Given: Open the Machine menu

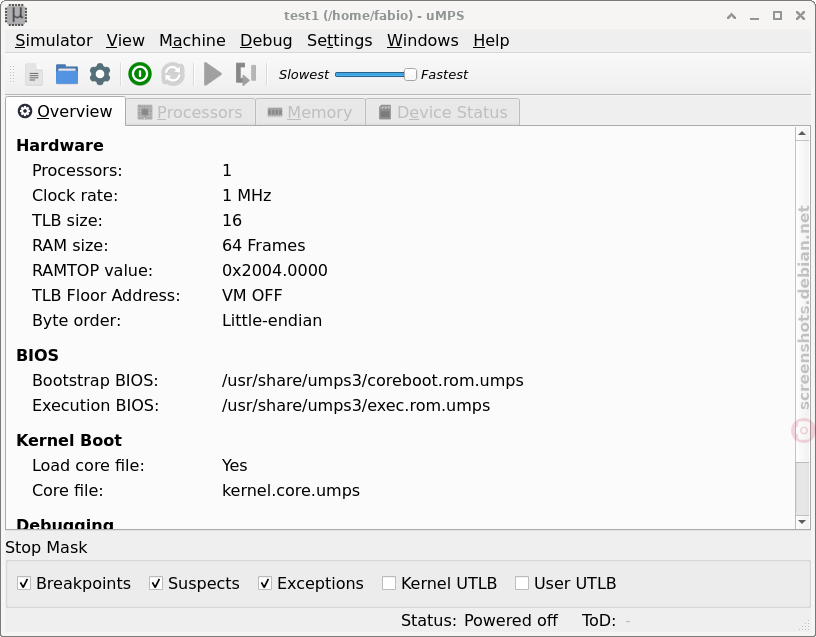Looking at the screenshot, I should click(193, 41).
